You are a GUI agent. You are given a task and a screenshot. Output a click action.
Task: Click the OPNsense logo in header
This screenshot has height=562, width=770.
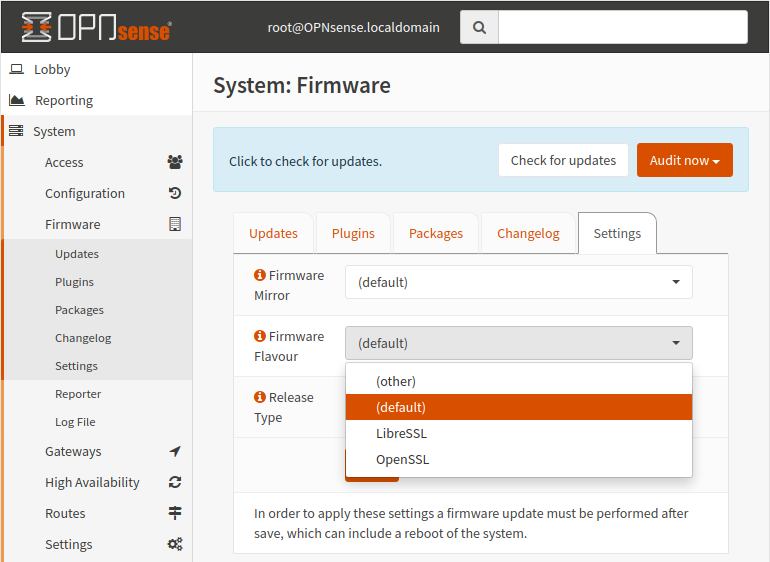[96, 28]
